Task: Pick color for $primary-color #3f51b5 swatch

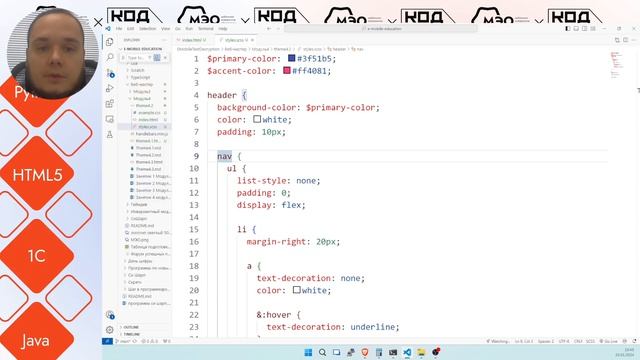Action: click(x=291, y=58)
